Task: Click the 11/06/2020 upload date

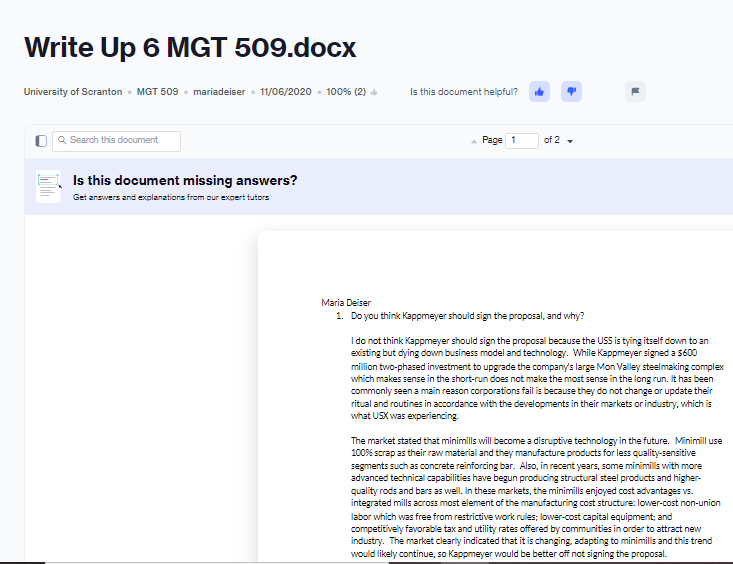Action: 286,92
